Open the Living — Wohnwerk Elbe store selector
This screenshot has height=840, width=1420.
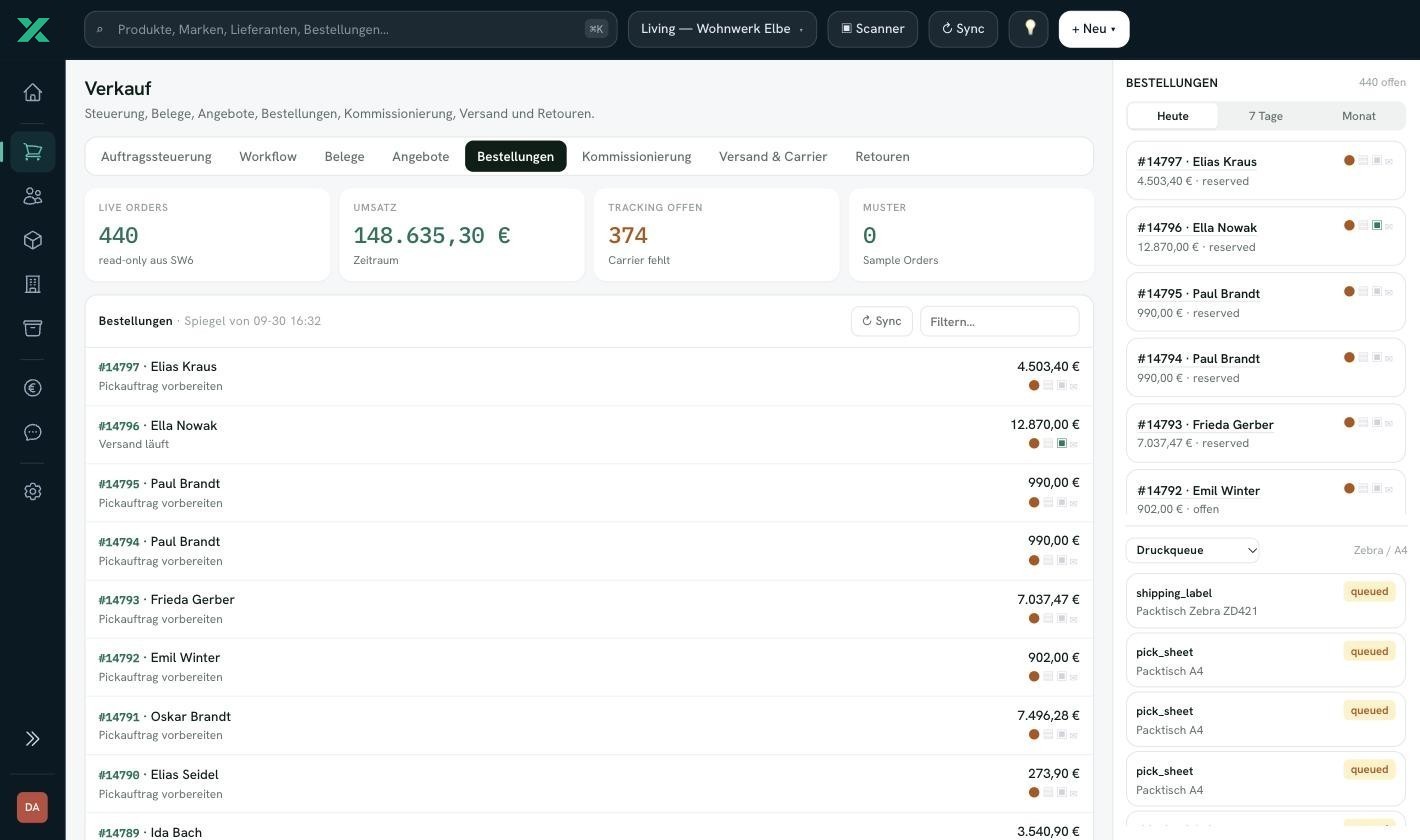point(722,29)
